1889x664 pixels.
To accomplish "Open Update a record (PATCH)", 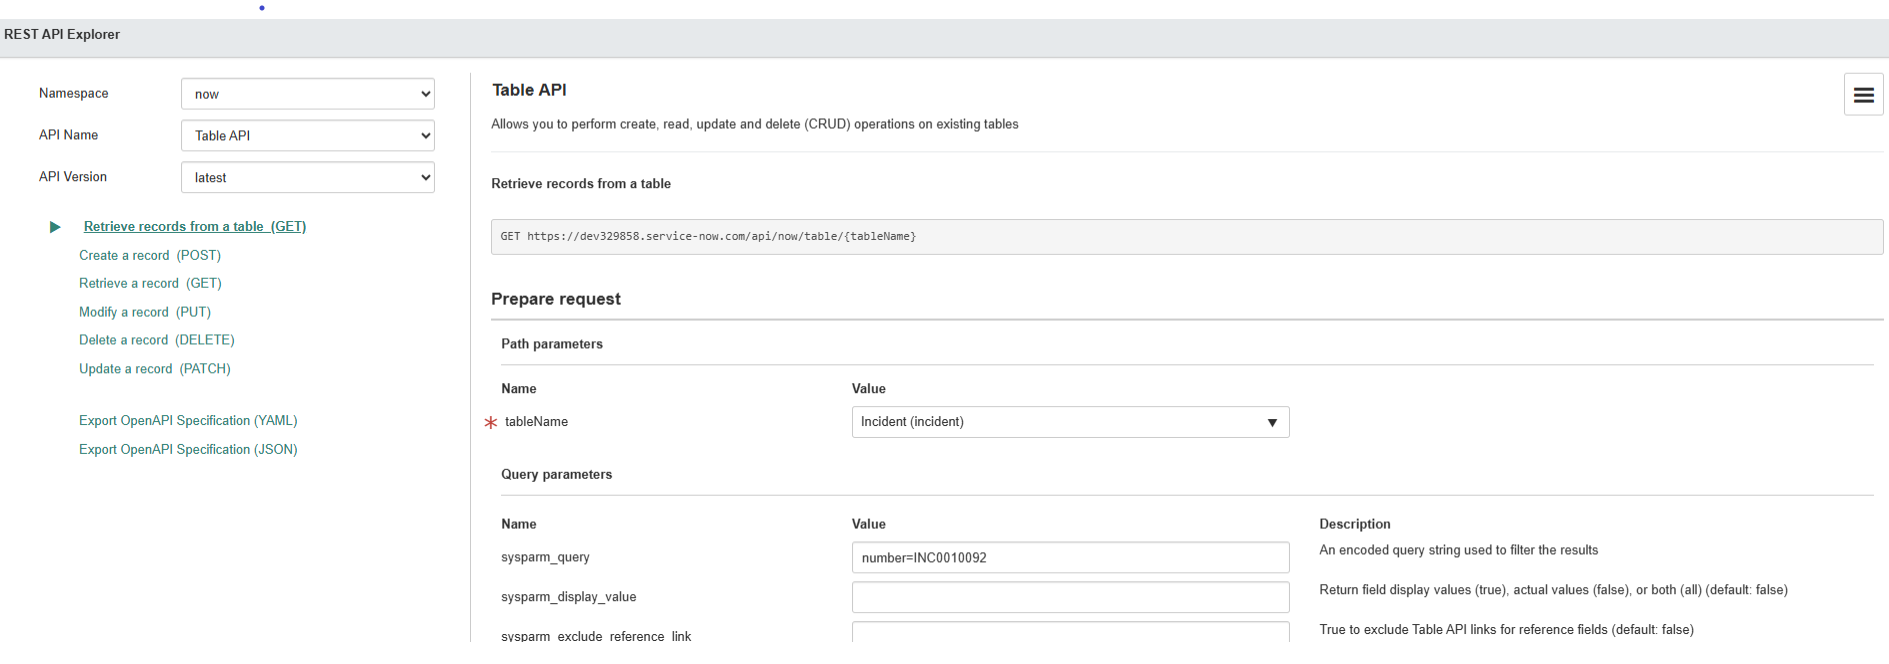I will [155, 369].
